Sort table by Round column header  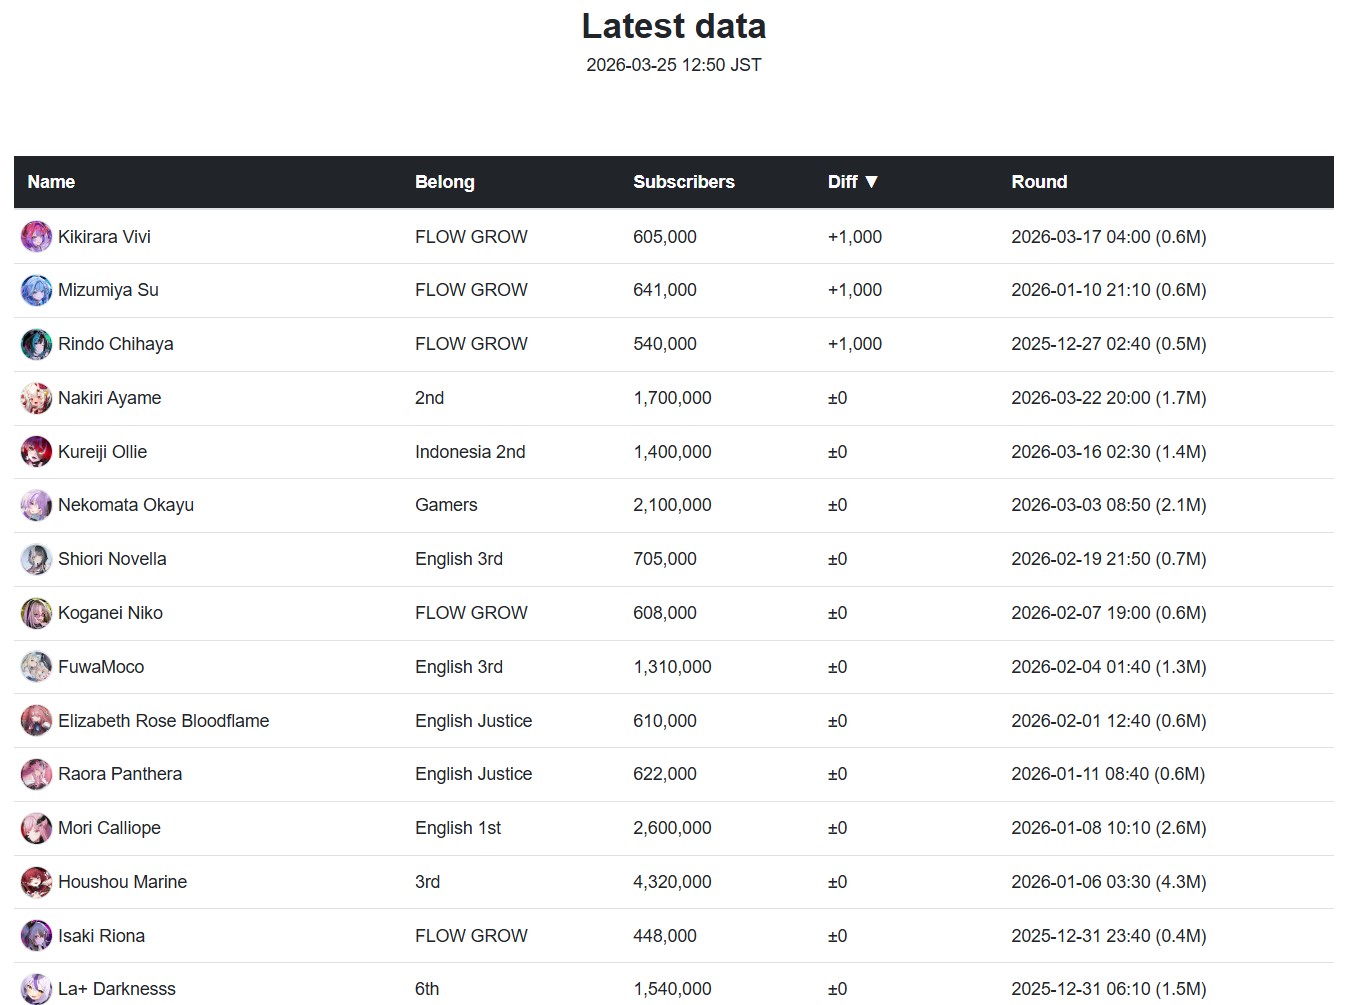tap(1039, 182)
